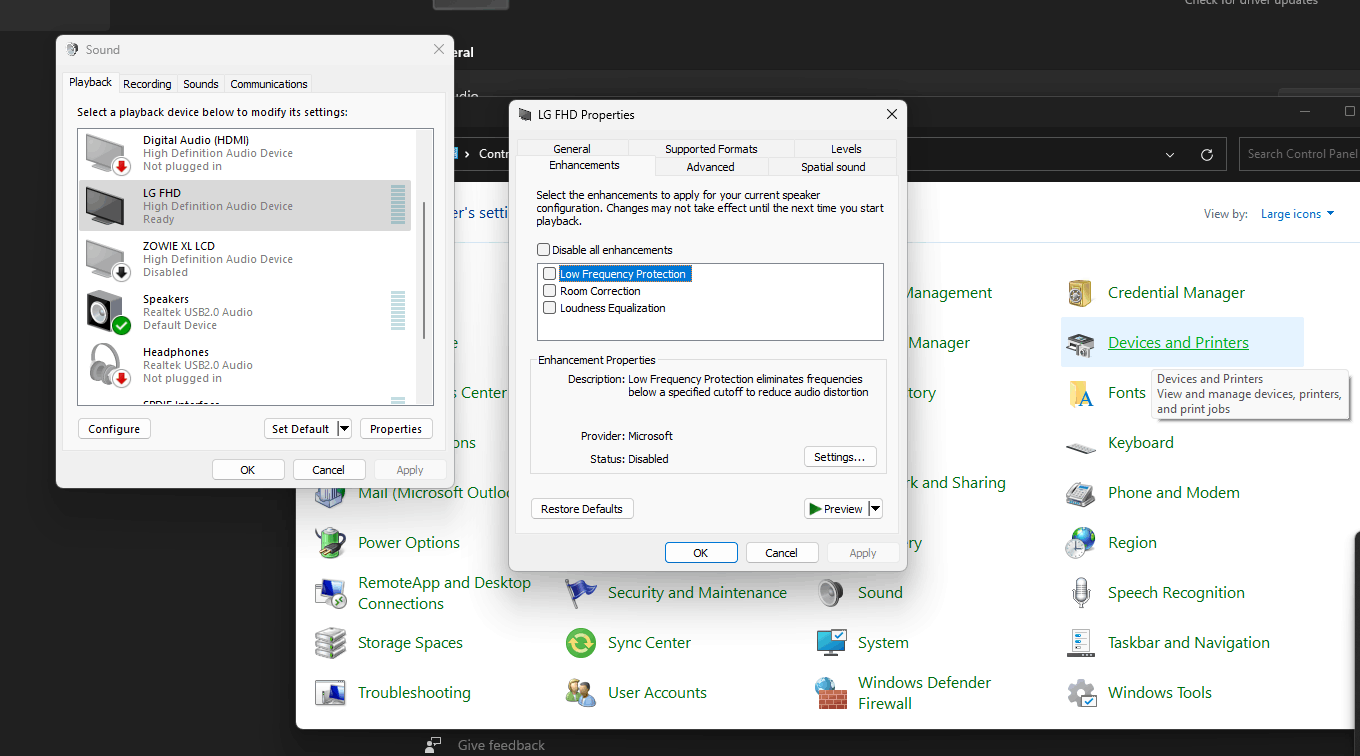This screenshot has height=756, width=1360.
Task: Open the Speech Recognition microphone icon
Action: tap(1080, 593)
